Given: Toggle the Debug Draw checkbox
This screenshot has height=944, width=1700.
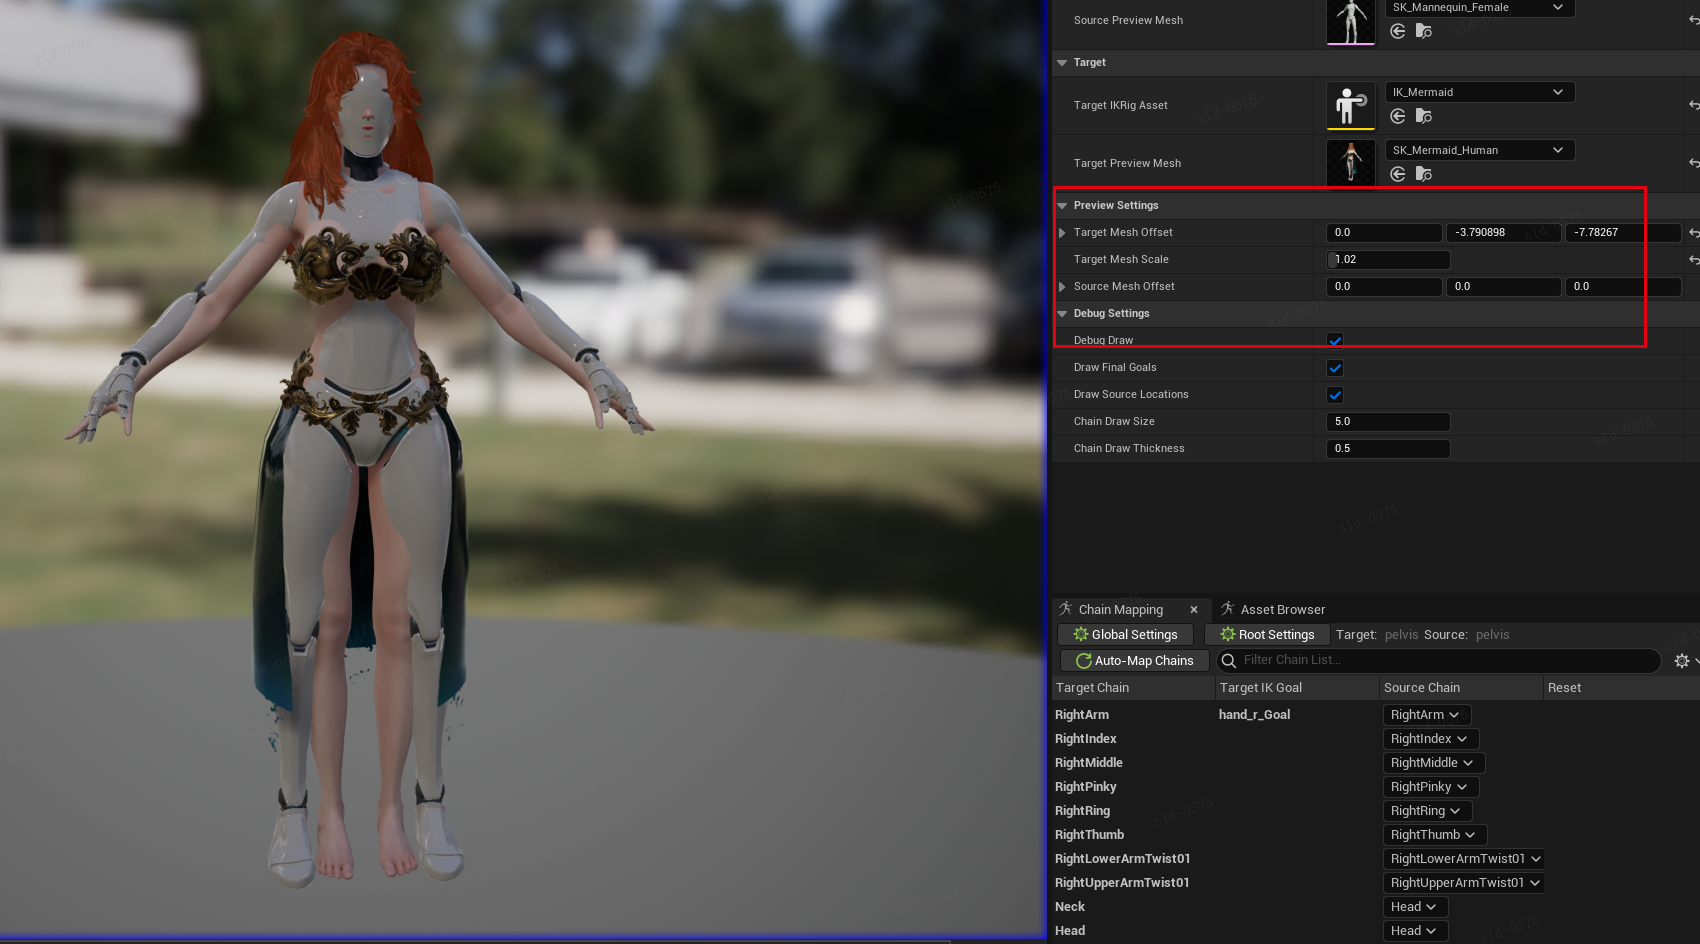Looking at the screenshot, I should point(1335,340).
